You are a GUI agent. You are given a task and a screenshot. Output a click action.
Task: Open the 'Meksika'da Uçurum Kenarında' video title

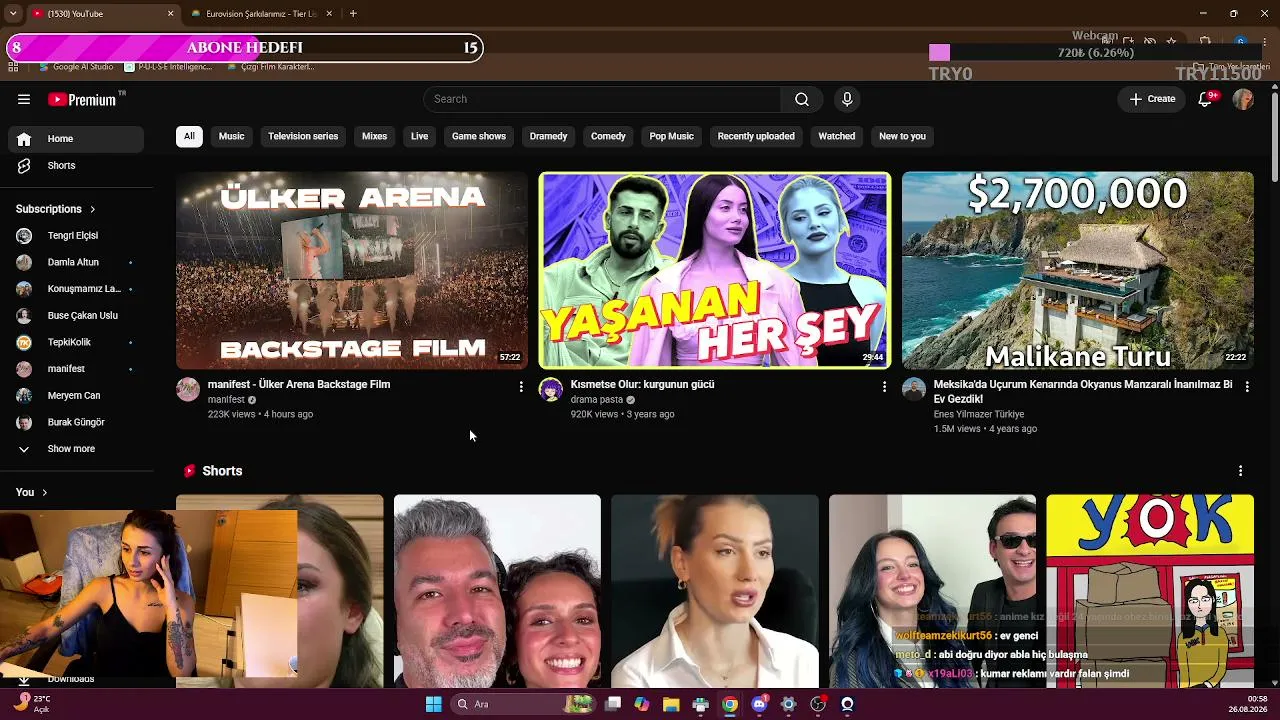(x=1083, y=391)
